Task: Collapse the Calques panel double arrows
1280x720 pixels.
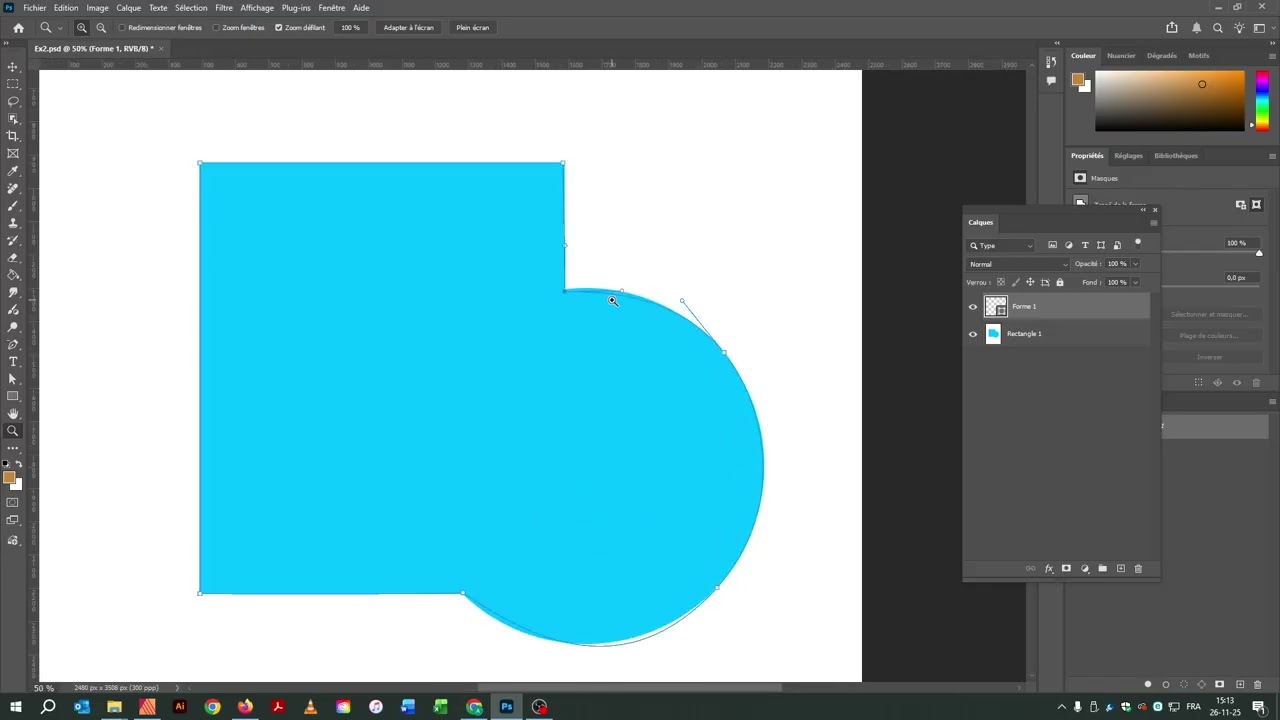Action: coord(1143,210)
